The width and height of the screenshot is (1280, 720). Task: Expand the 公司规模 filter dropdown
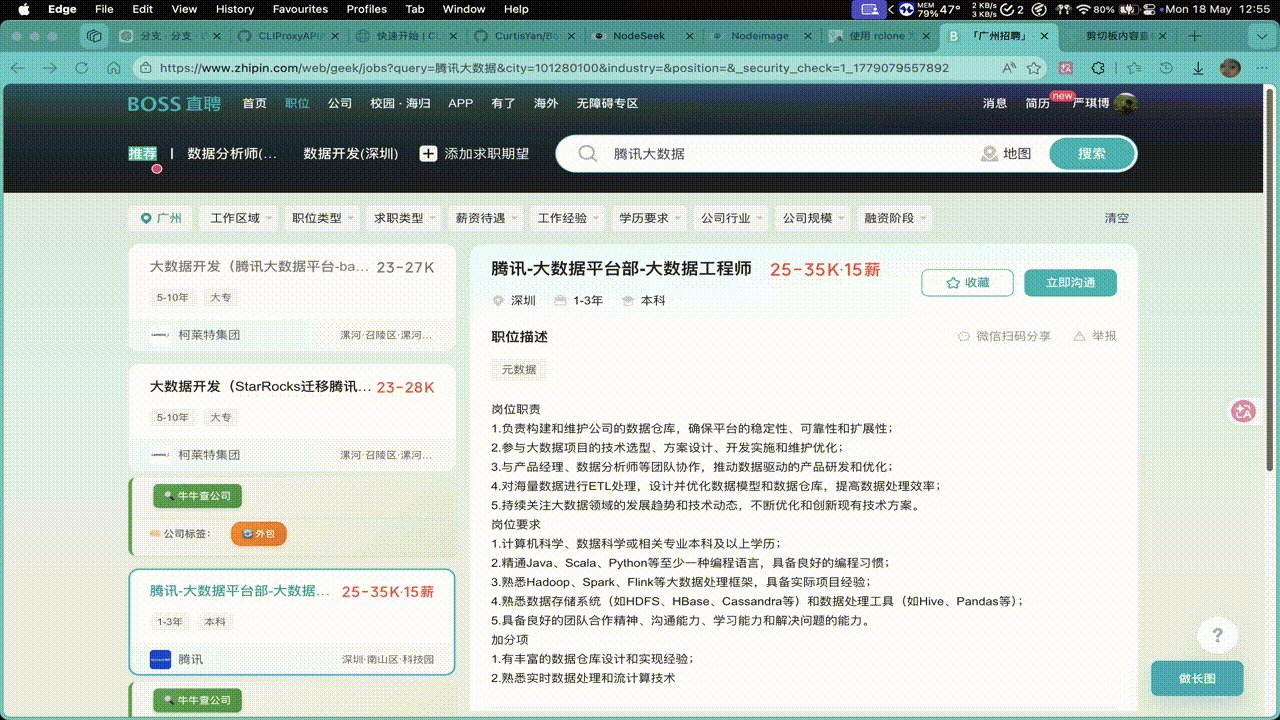[813, 218]
